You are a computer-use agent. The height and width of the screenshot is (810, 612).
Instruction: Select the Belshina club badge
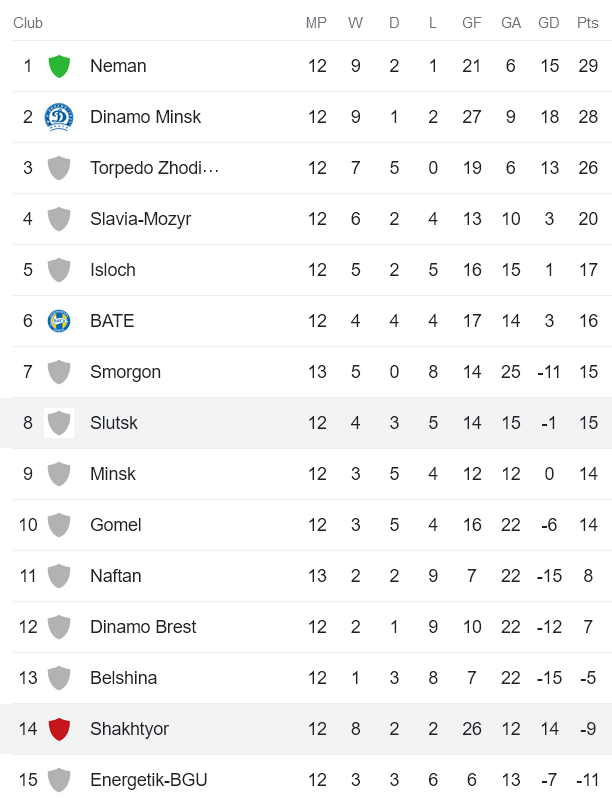click(59, 677)
